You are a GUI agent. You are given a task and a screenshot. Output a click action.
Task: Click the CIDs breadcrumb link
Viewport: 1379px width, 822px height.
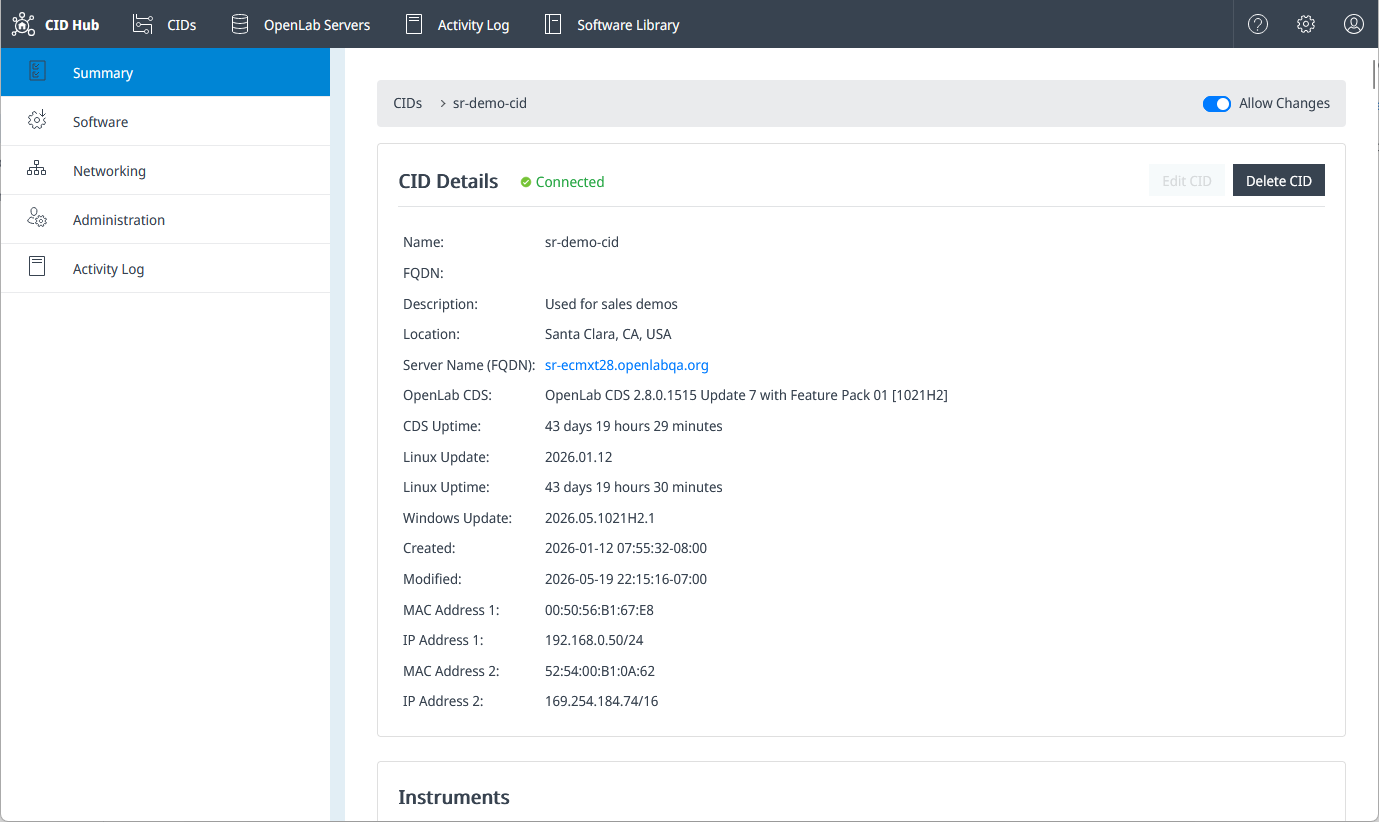408,103
